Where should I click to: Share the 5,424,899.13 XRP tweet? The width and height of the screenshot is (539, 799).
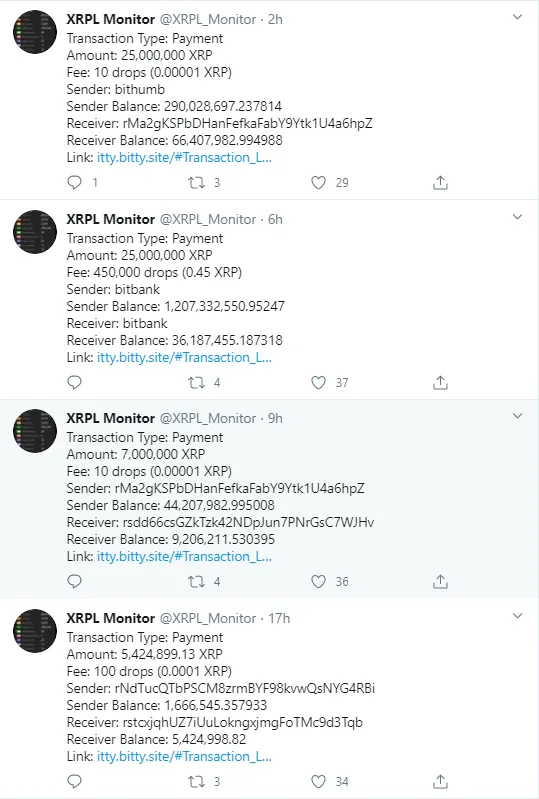click(440, 781)
